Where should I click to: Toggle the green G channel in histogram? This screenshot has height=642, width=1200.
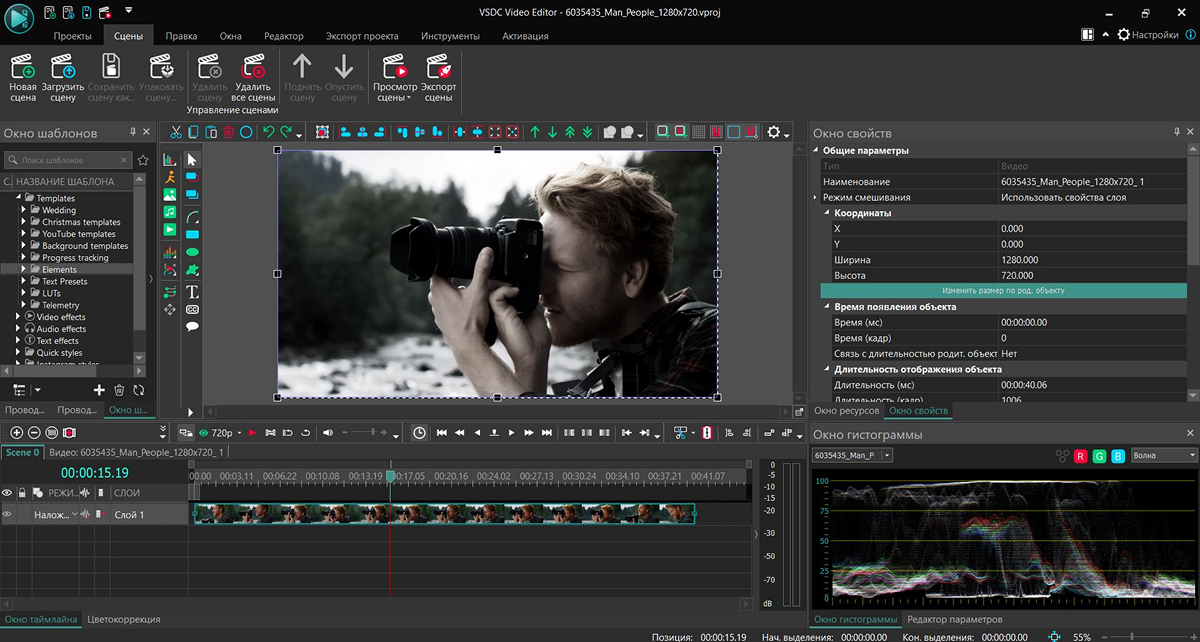(1100, 456)
